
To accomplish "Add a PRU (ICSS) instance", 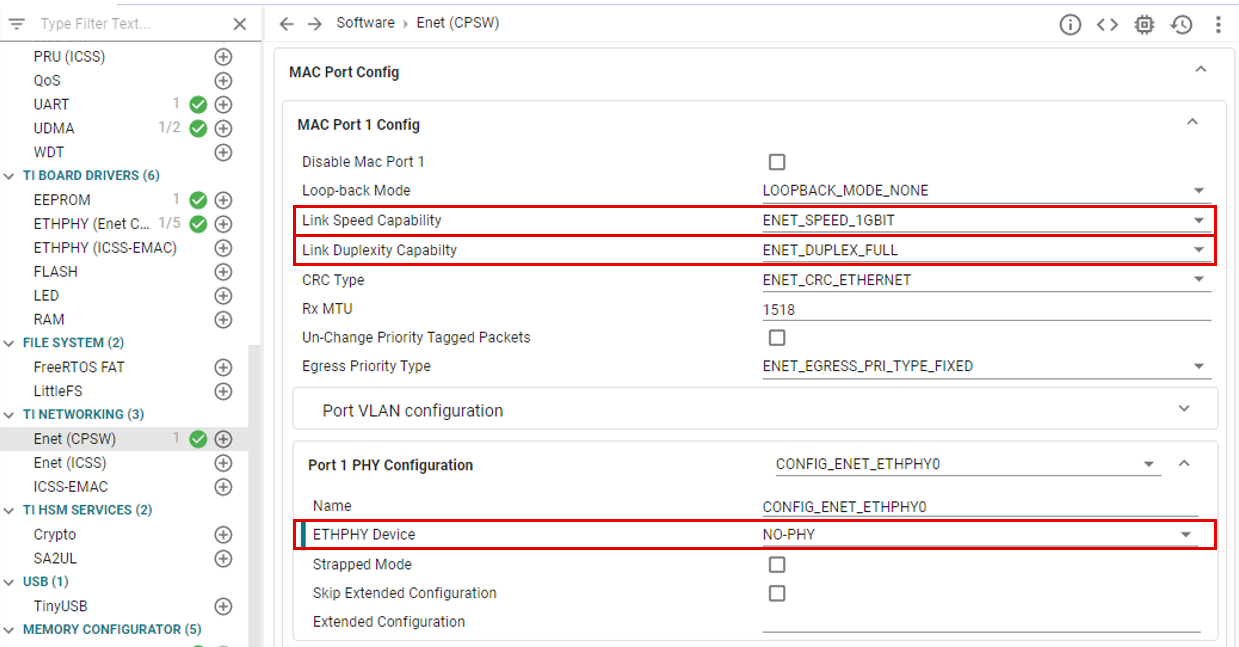I will tap(223, 57).
